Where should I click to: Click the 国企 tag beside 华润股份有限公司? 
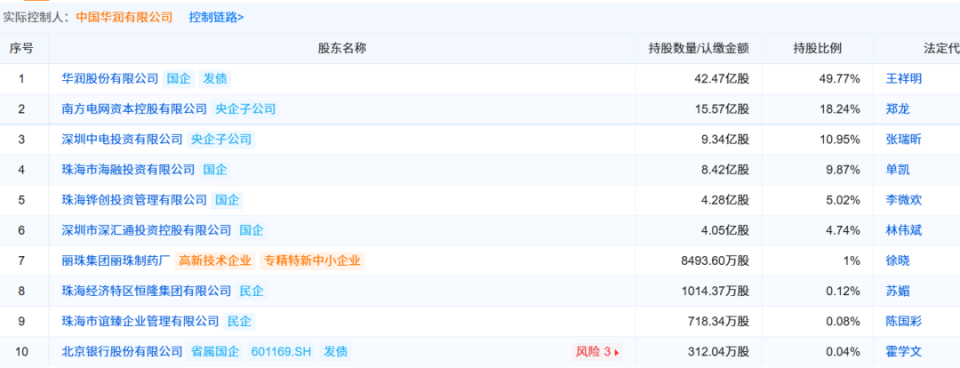tap(179, 78)
